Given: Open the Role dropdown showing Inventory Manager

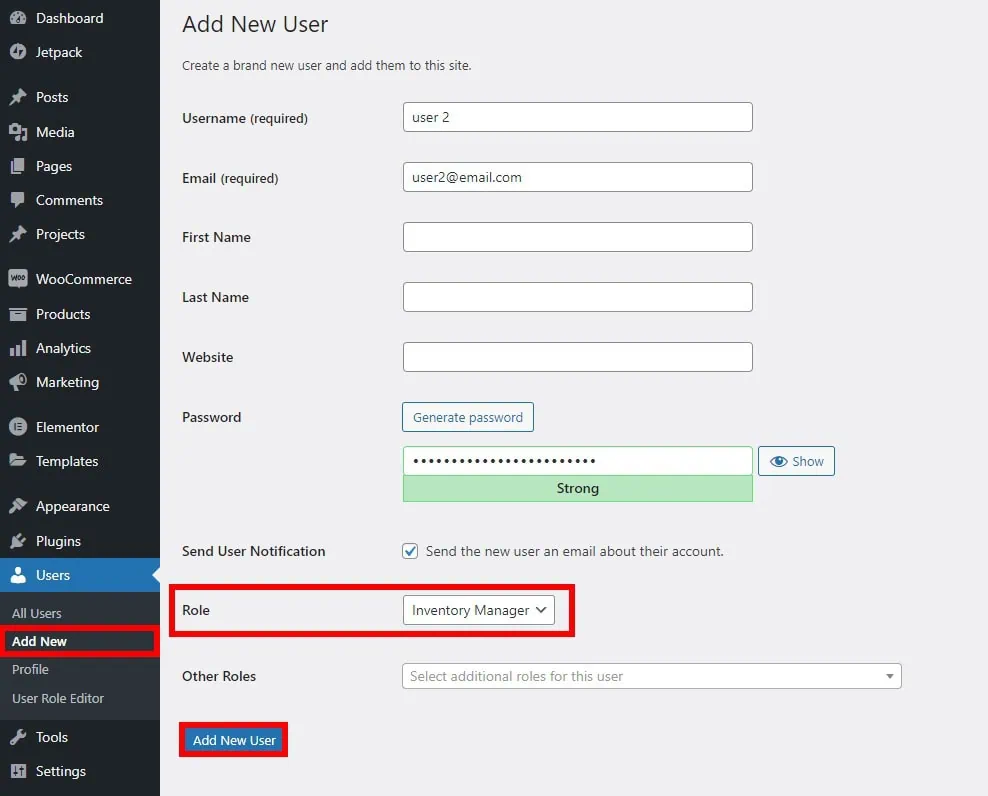Looking at the screenshot, I should 479,610.
